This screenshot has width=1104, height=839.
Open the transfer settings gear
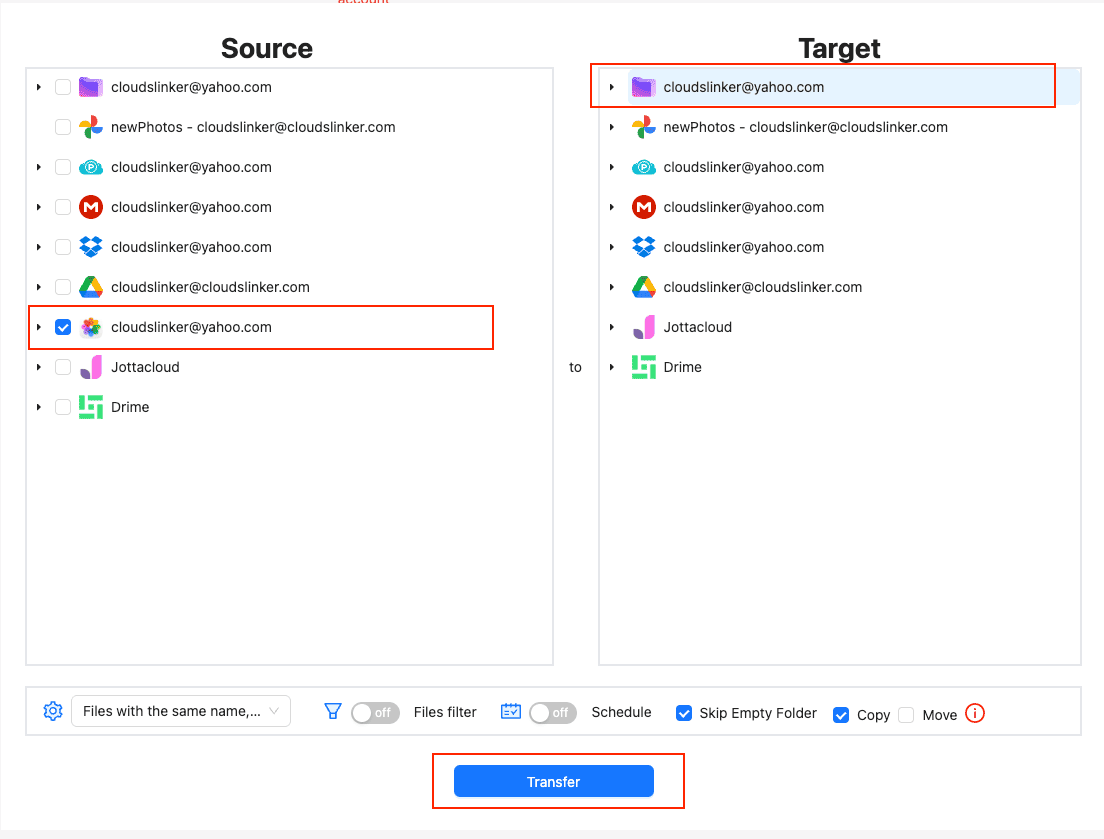point(53,711)
